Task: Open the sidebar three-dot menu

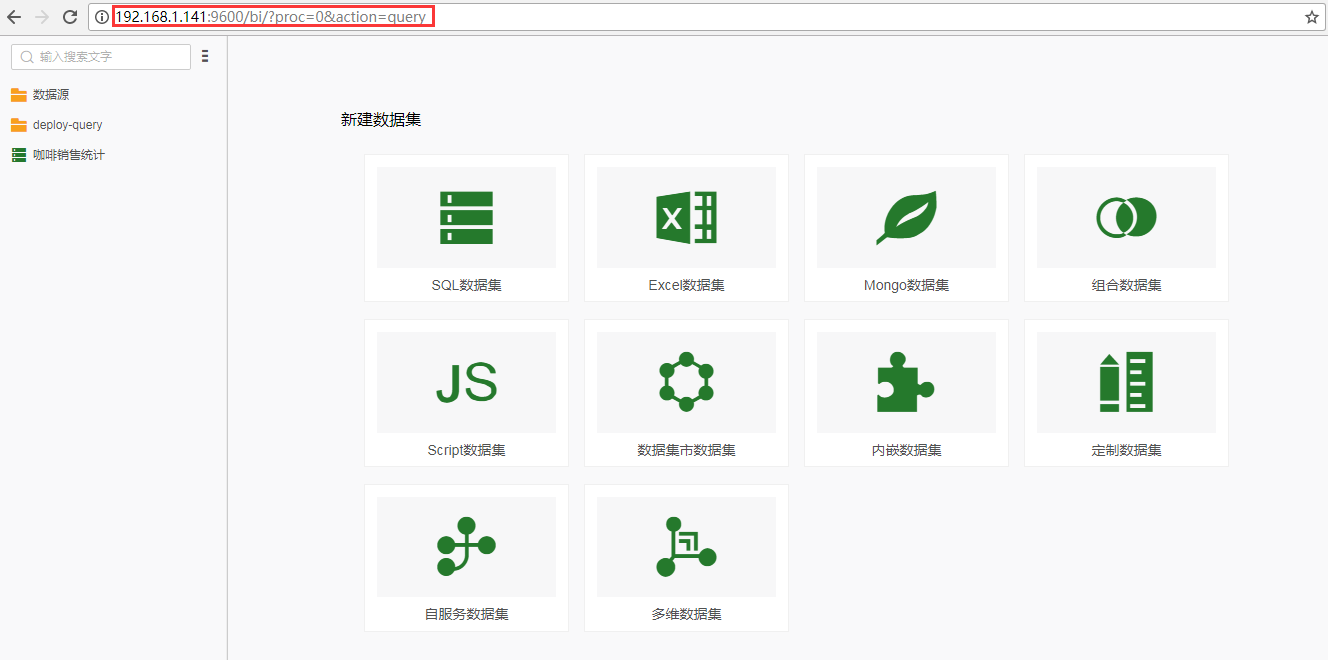Action: 205,56
